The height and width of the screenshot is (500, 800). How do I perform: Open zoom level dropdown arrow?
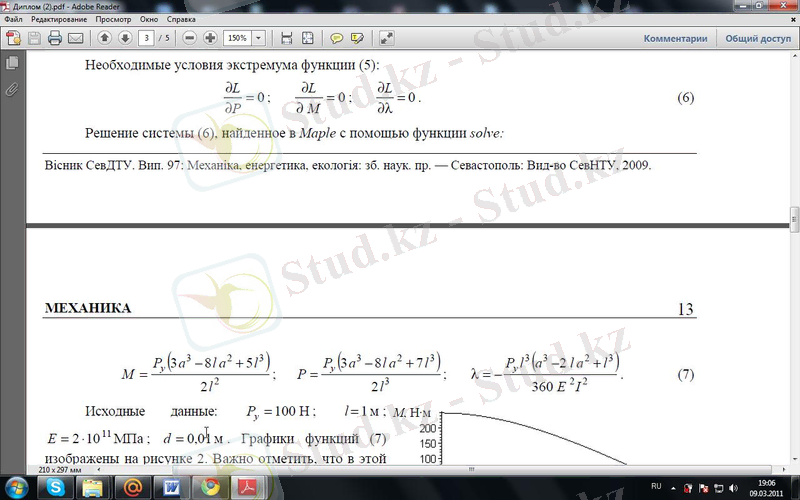(259, 38)
